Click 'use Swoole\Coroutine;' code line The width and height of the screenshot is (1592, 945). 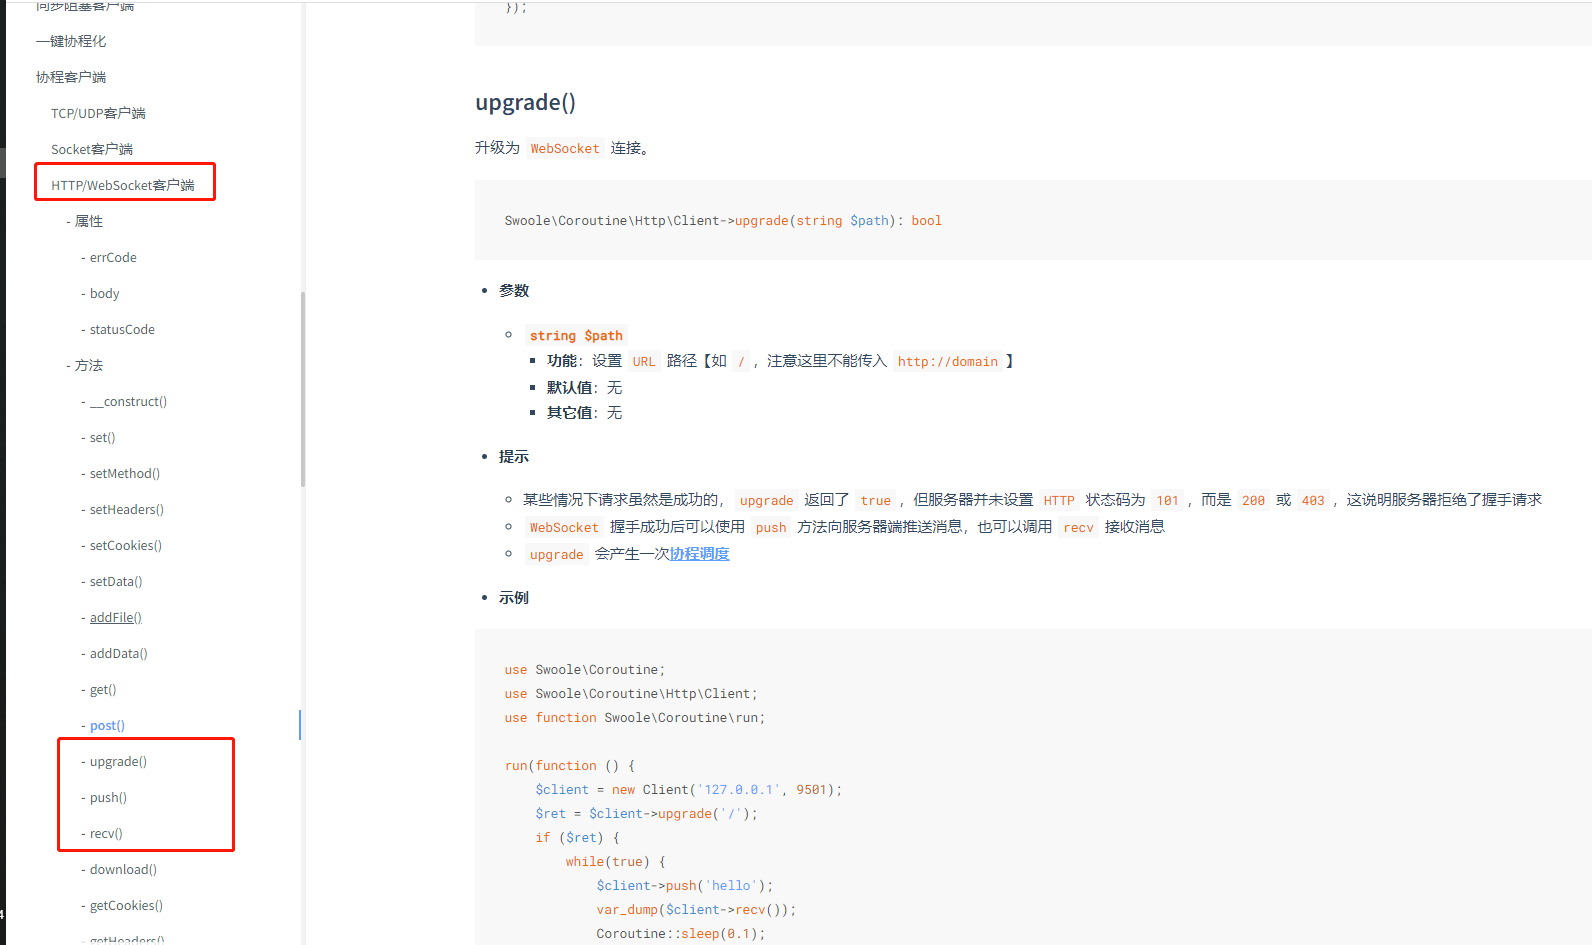click(x=585, y=670)
